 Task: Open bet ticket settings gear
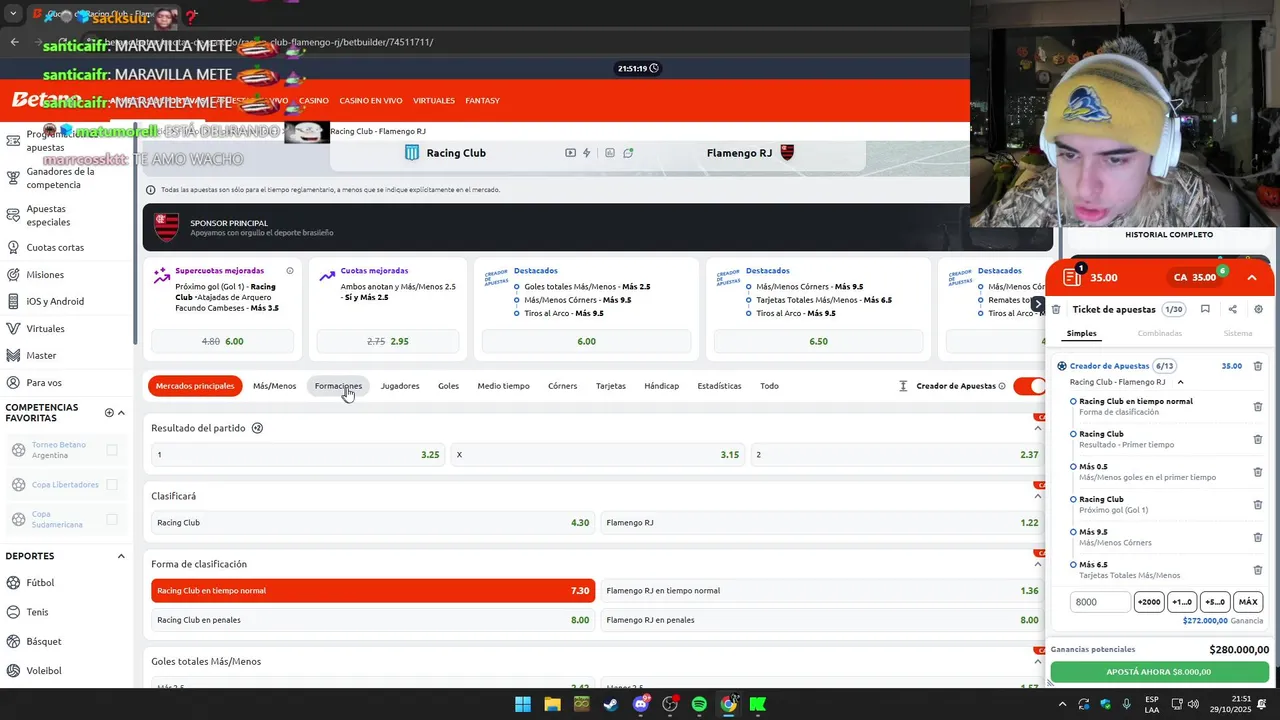coord(1258,310)
